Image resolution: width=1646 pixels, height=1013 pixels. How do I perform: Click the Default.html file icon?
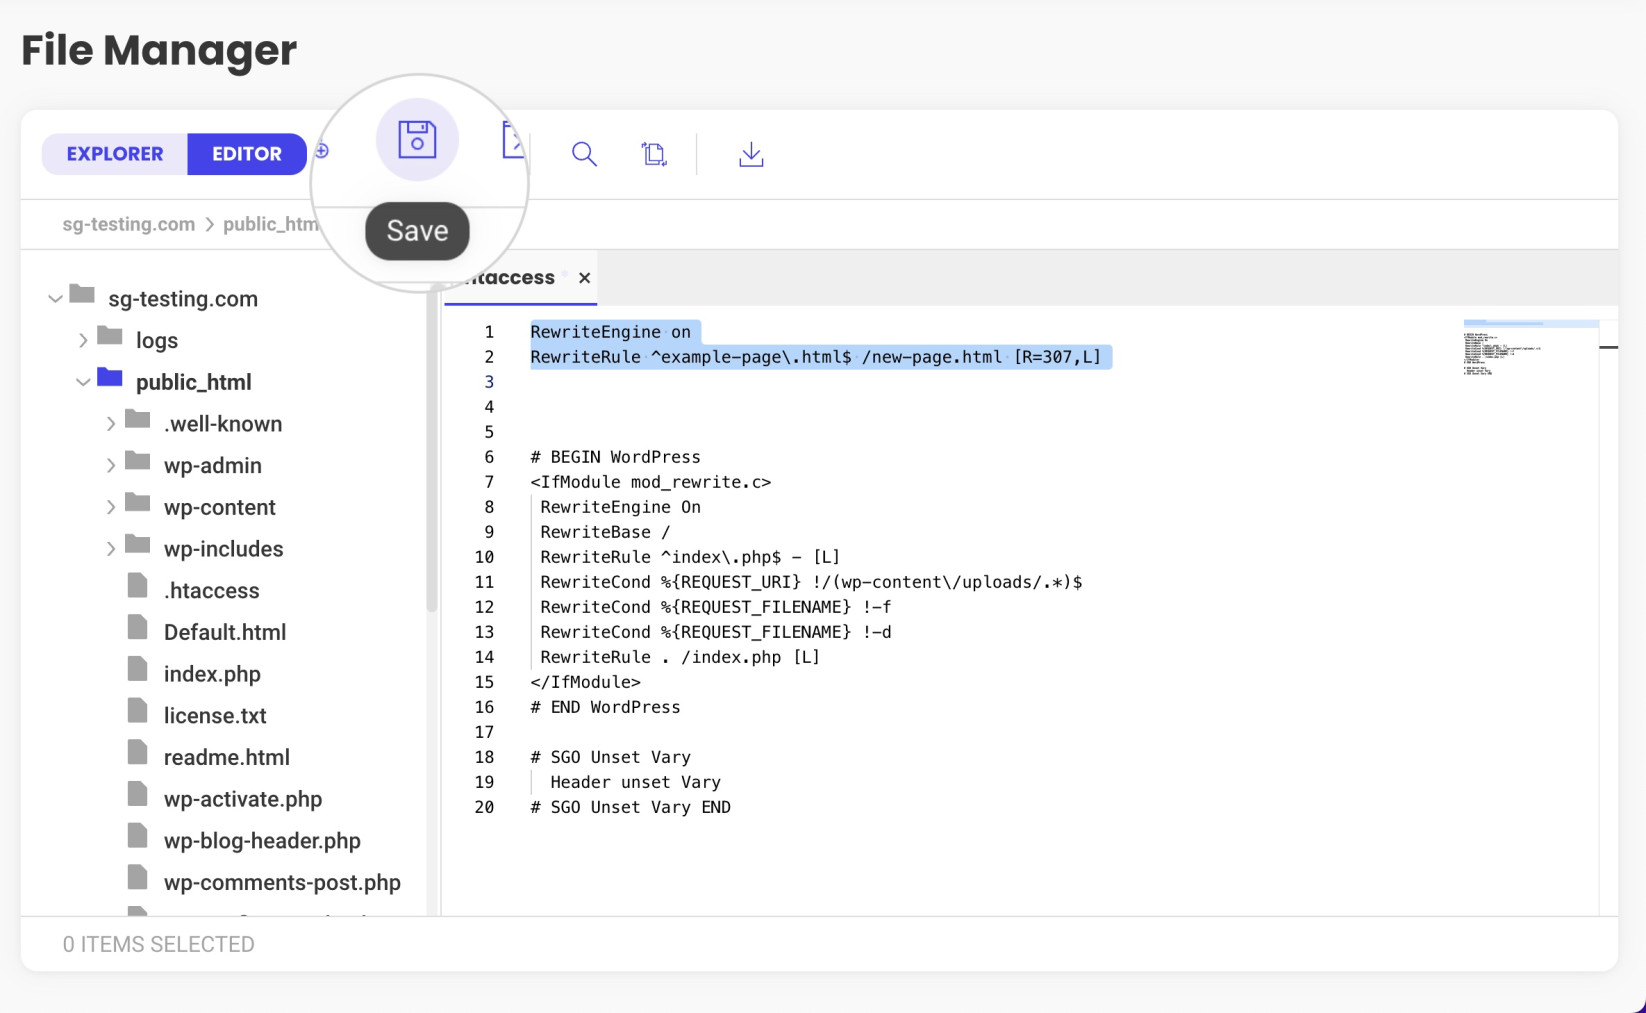point(138,627)
